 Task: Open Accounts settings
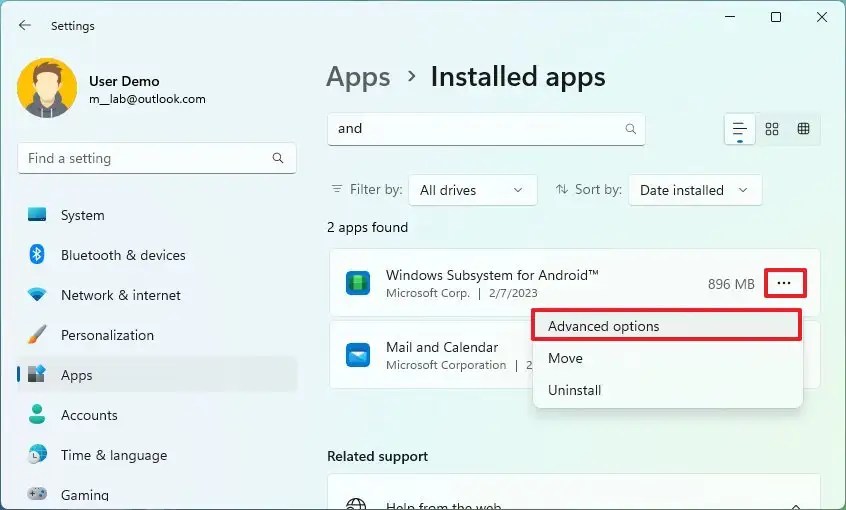(x=157, y=415)
